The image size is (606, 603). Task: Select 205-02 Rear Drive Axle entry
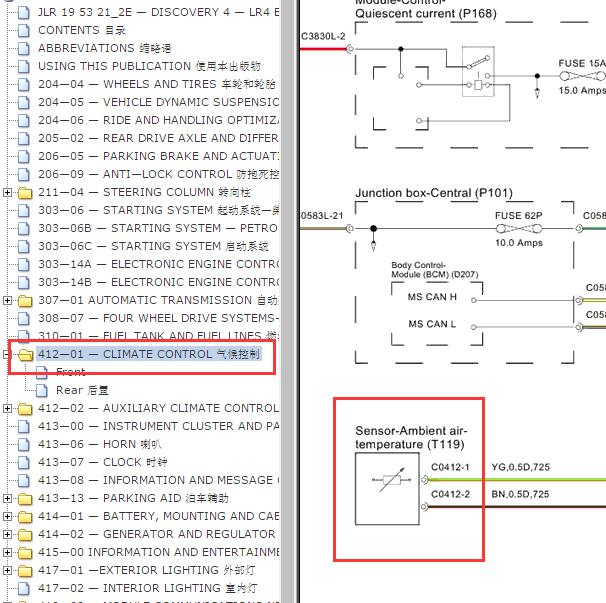click(x=158, y=138)
